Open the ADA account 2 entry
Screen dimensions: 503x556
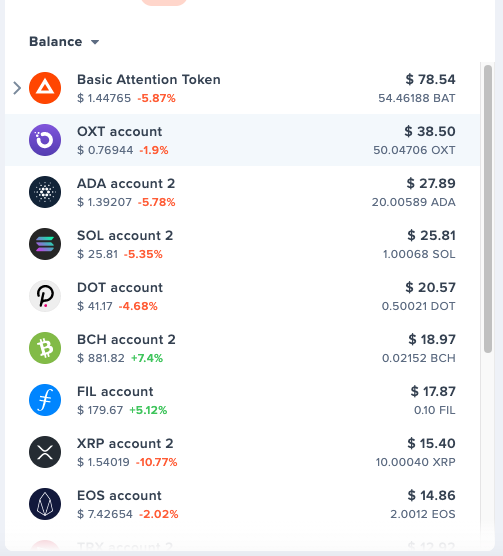pyautogui.click(x=242, y=192)
